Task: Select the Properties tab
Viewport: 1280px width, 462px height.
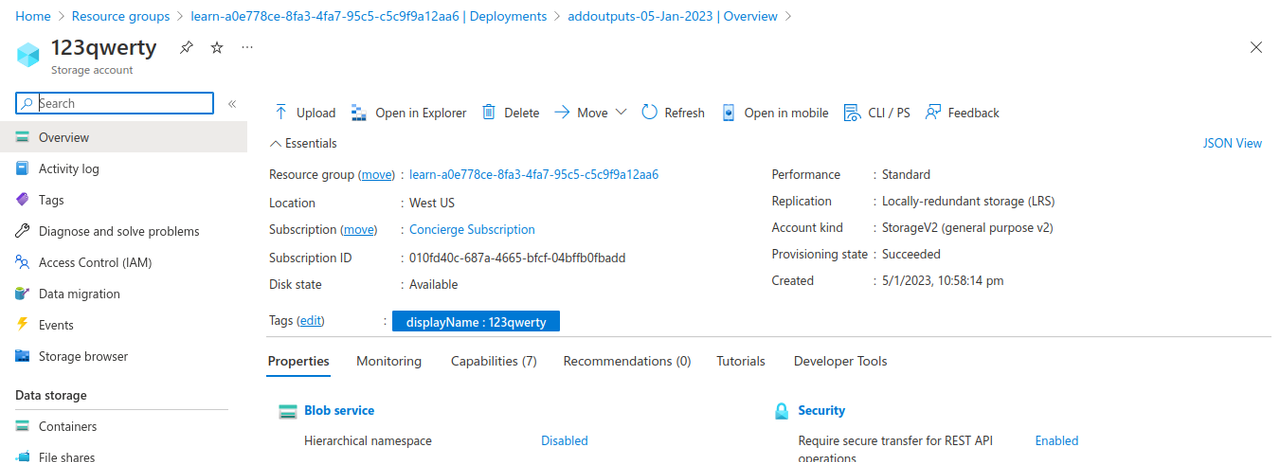Action: (298, 361)
